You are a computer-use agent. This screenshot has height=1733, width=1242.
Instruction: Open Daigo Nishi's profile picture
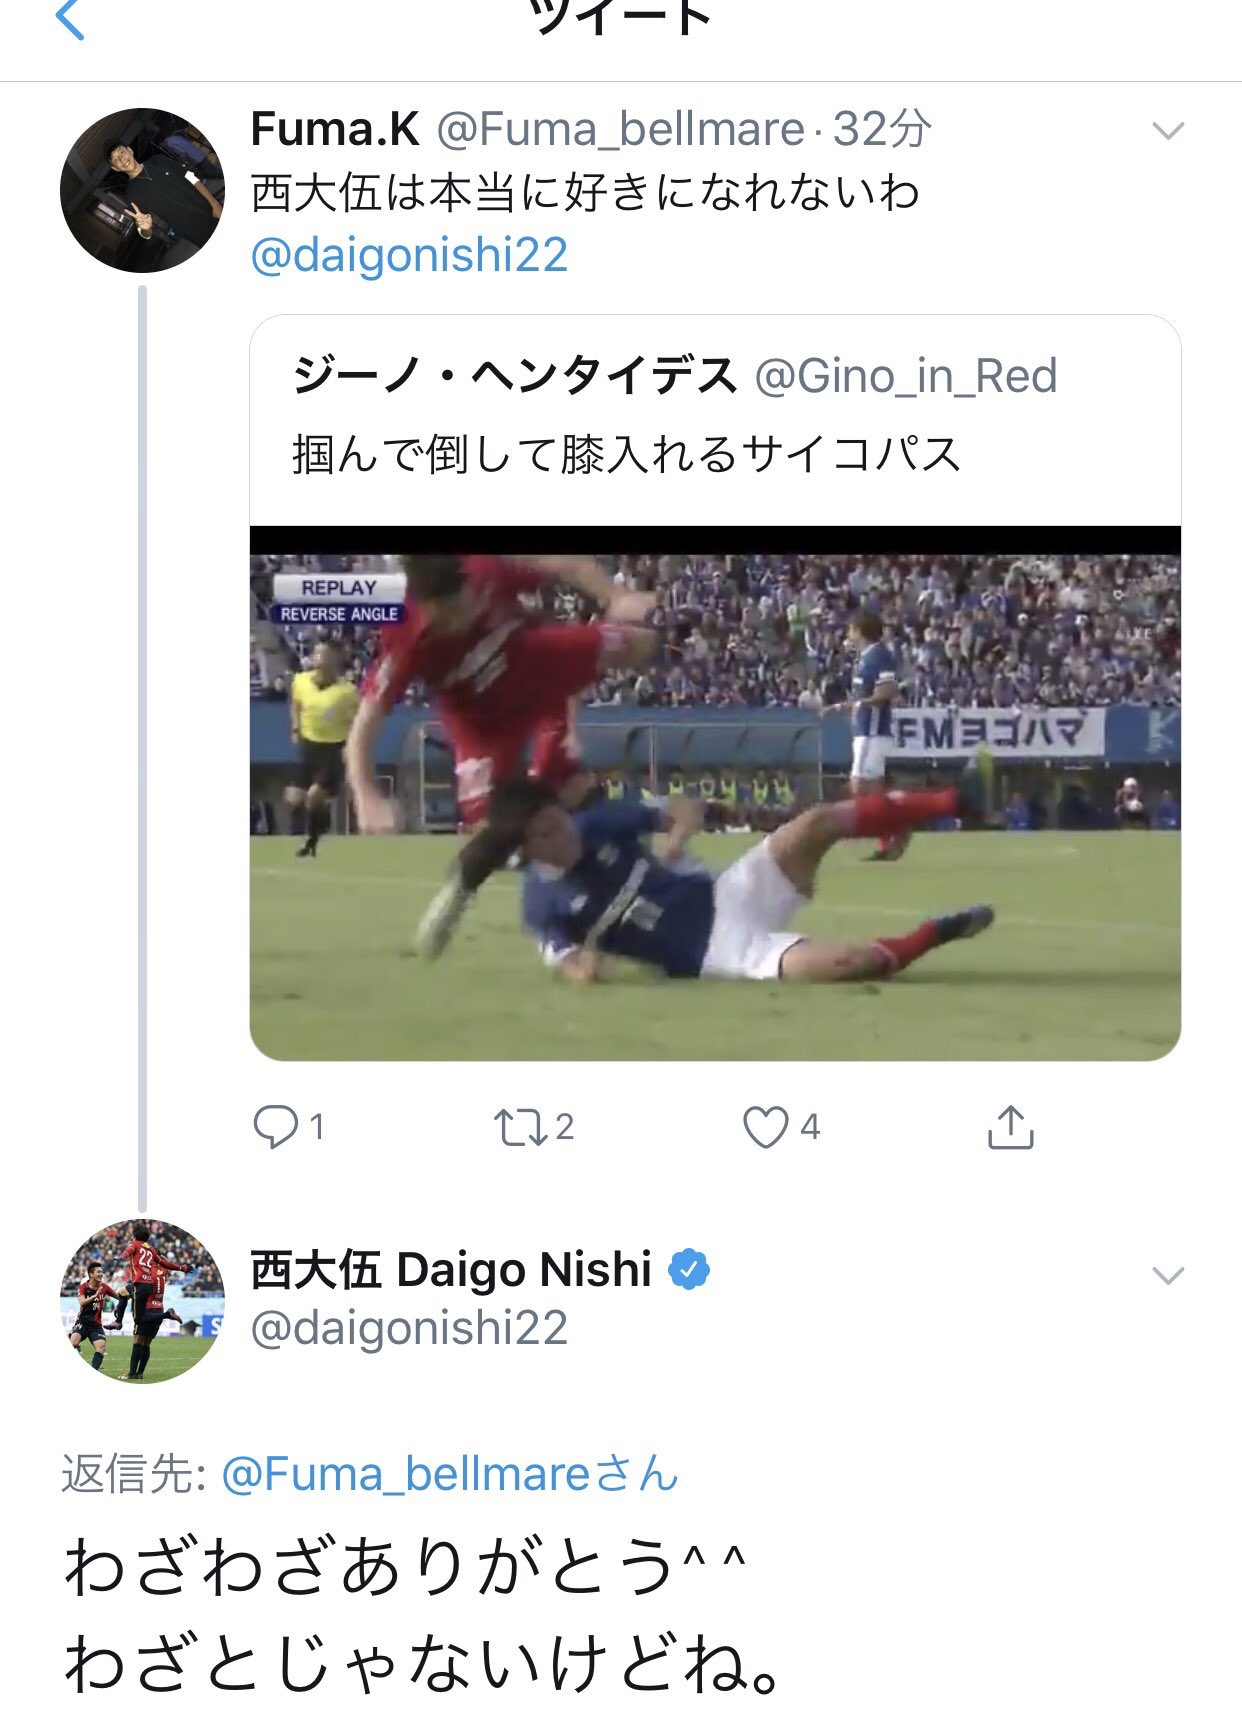142,1301
